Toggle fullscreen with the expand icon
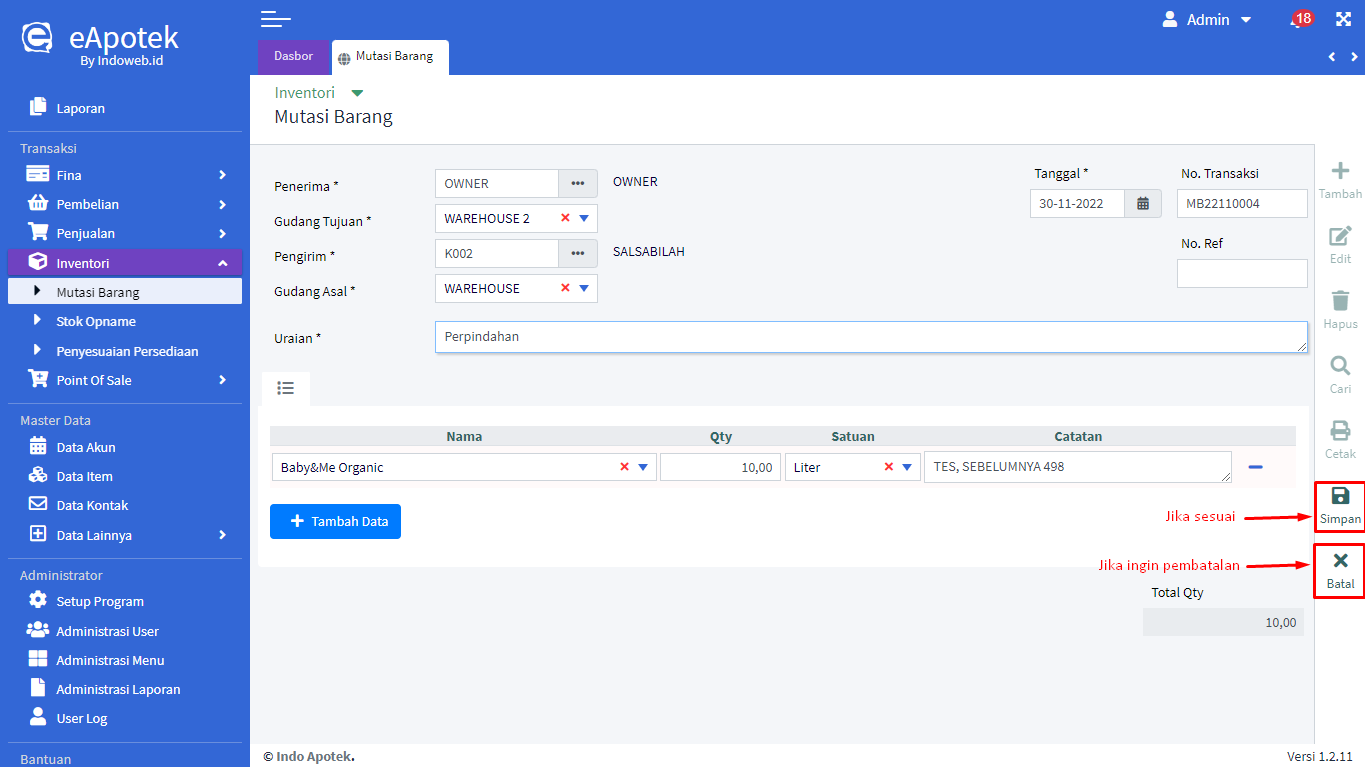The height and width of the screenshot is (767, 1365). (1343, 20)
